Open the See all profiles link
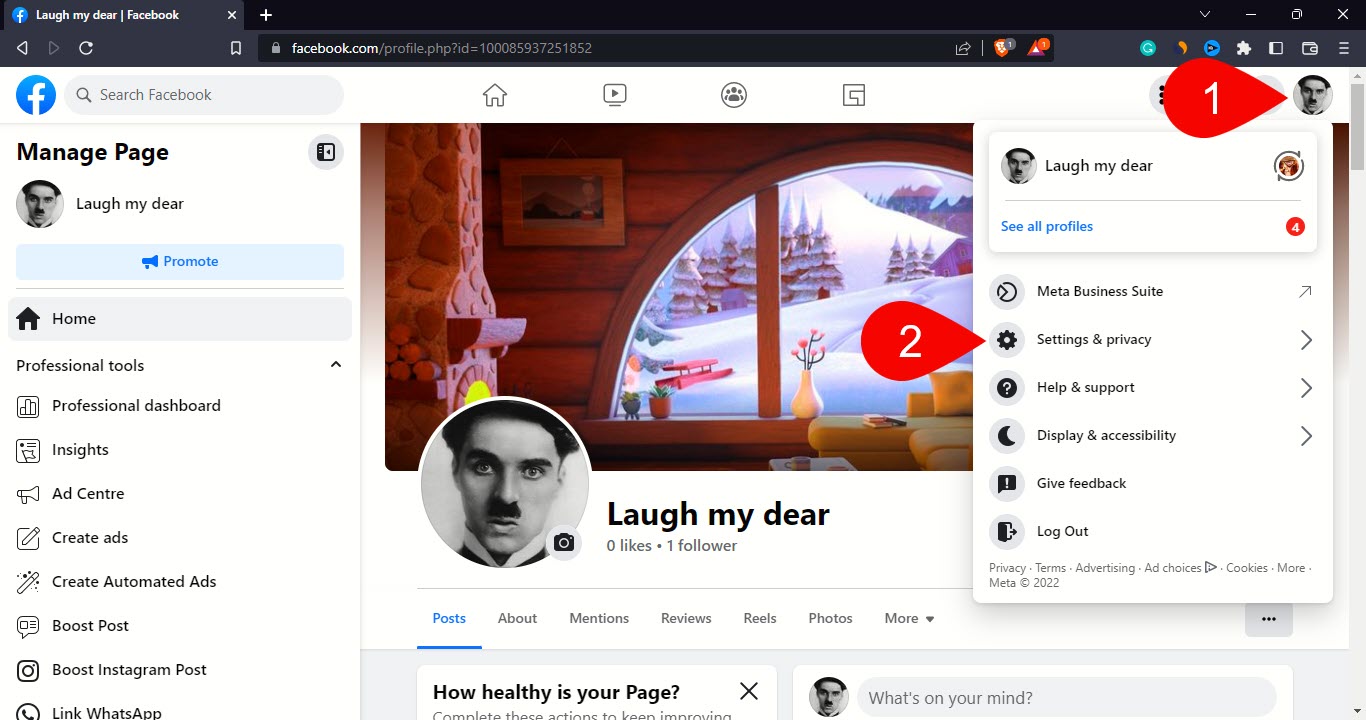The height and width of the screenshot is (720, 1366). [x=1046, y=226]
